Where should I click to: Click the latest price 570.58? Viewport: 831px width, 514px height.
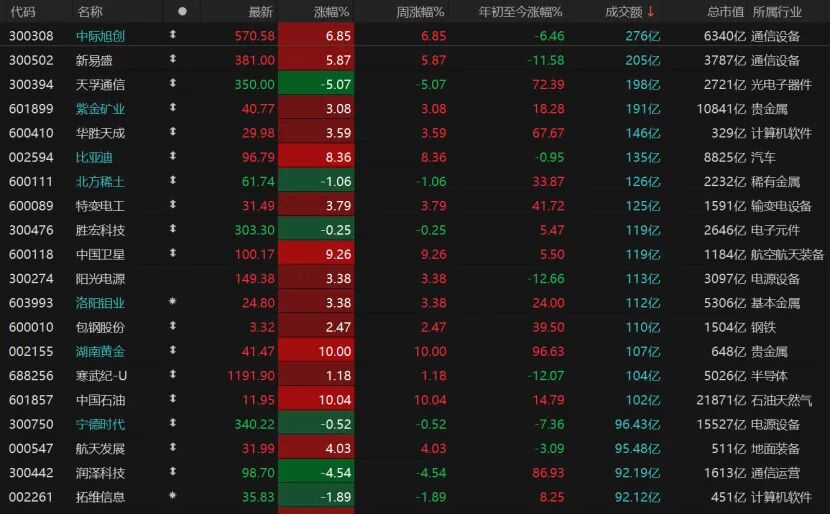point(255,36)
